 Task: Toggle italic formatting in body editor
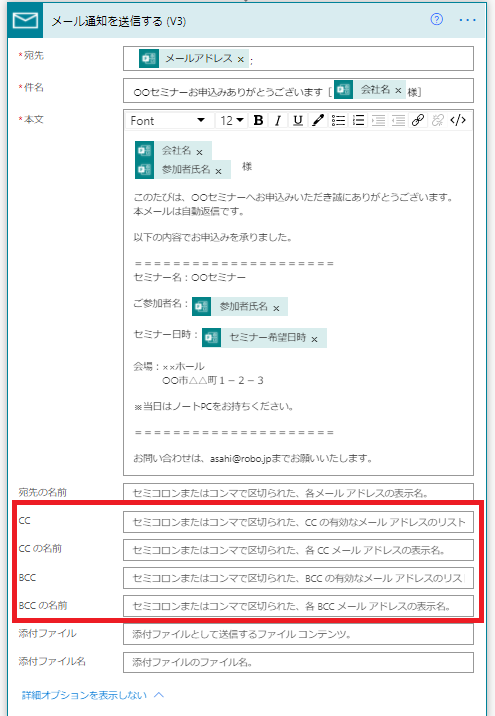tap(278, 120)
